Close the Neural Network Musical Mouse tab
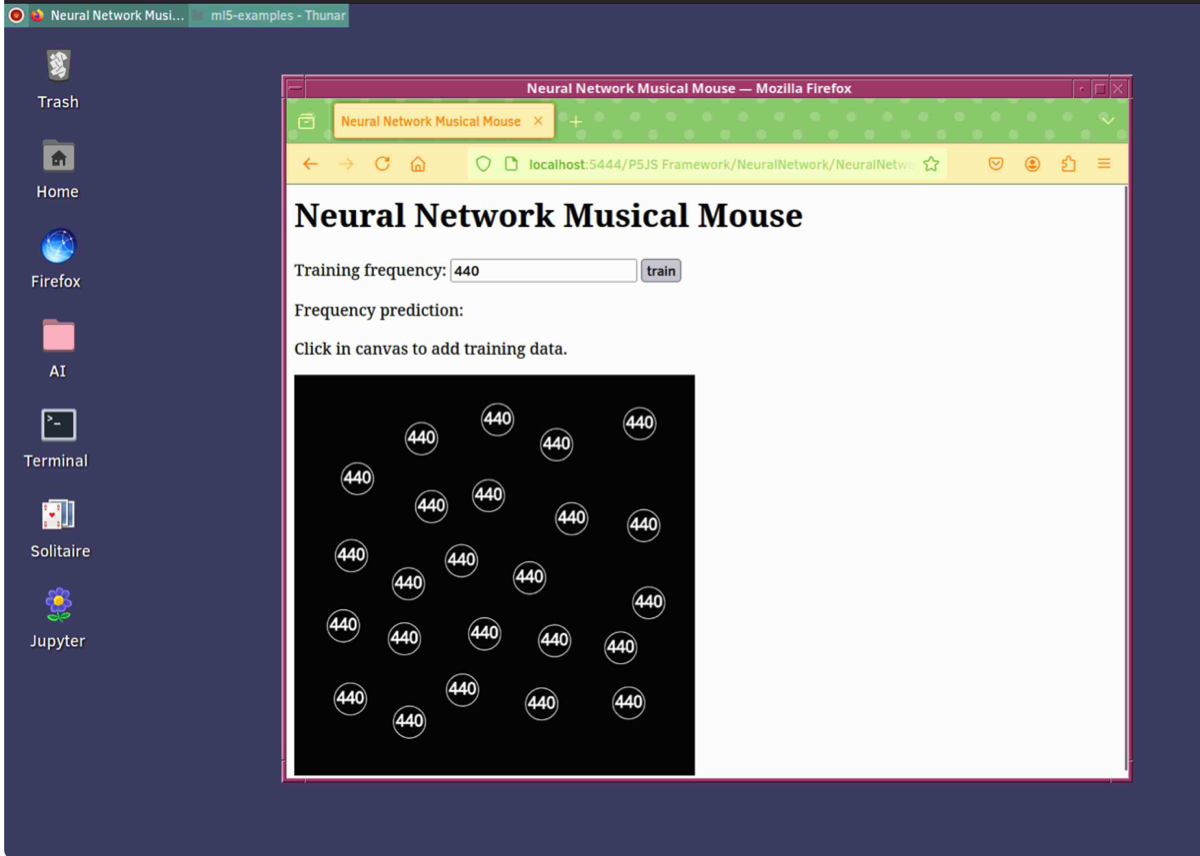Image resolution: width=1200 pixels, height=856 pixels. 538,121
